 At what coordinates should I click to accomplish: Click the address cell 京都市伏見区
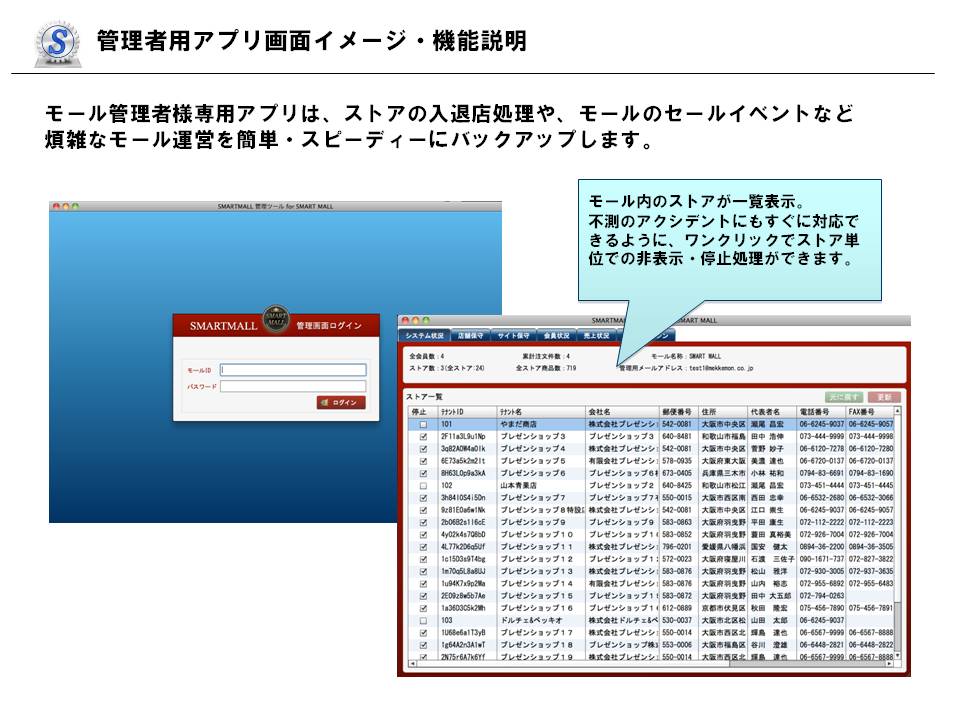click(723, 608)
